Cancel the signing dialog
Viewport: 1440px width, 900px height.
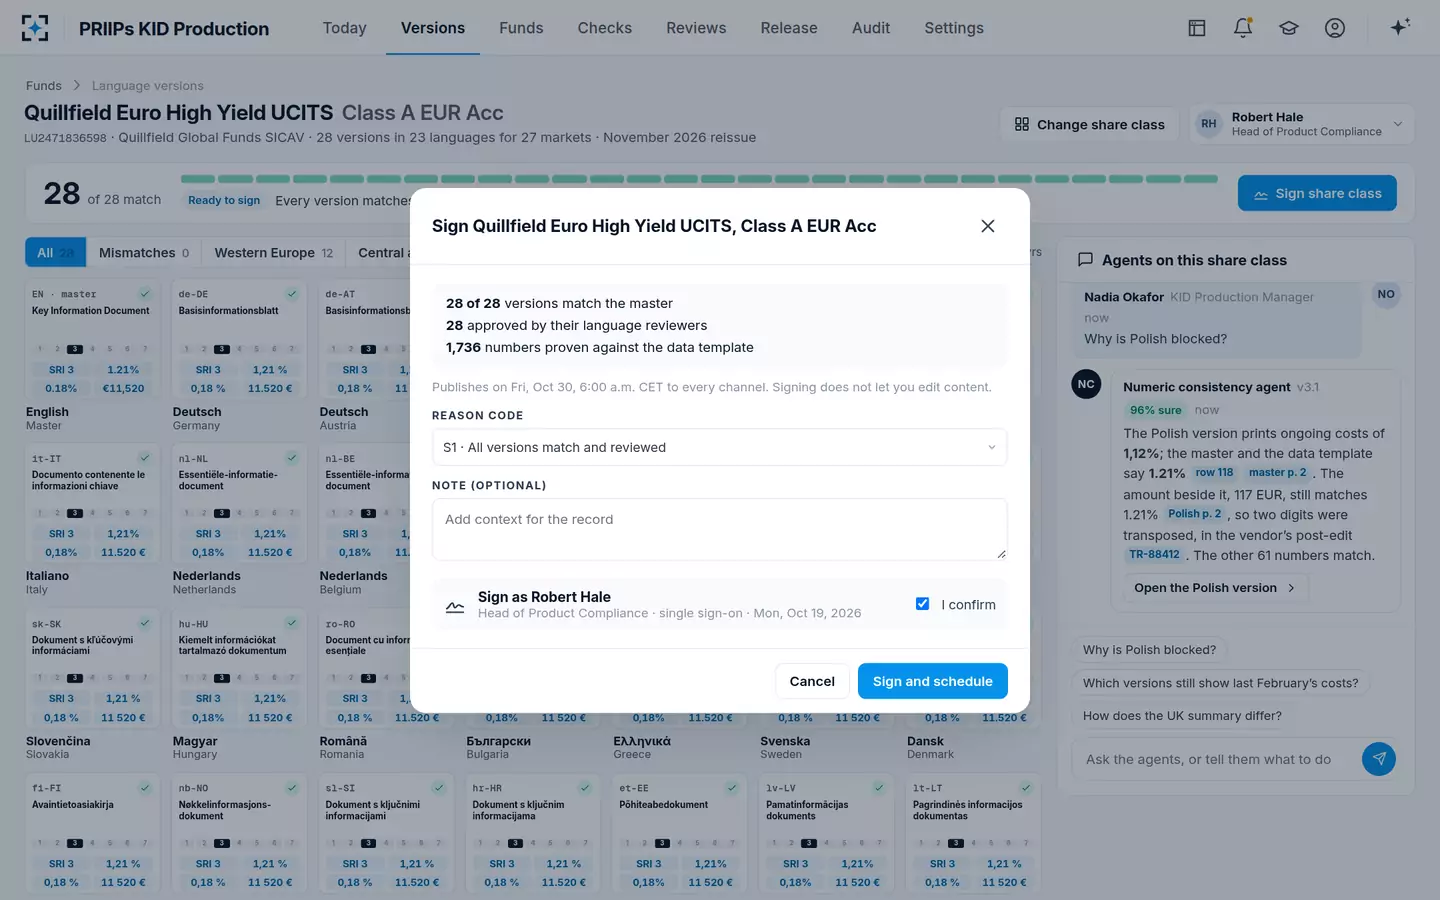click(812, 681)
